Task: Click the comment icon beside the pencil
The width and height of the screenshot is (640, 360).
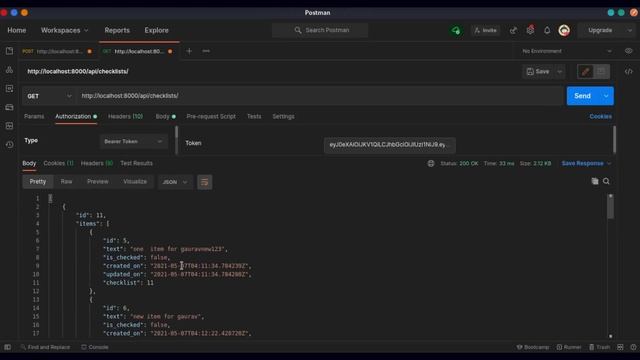Action: tap(601, 71)
